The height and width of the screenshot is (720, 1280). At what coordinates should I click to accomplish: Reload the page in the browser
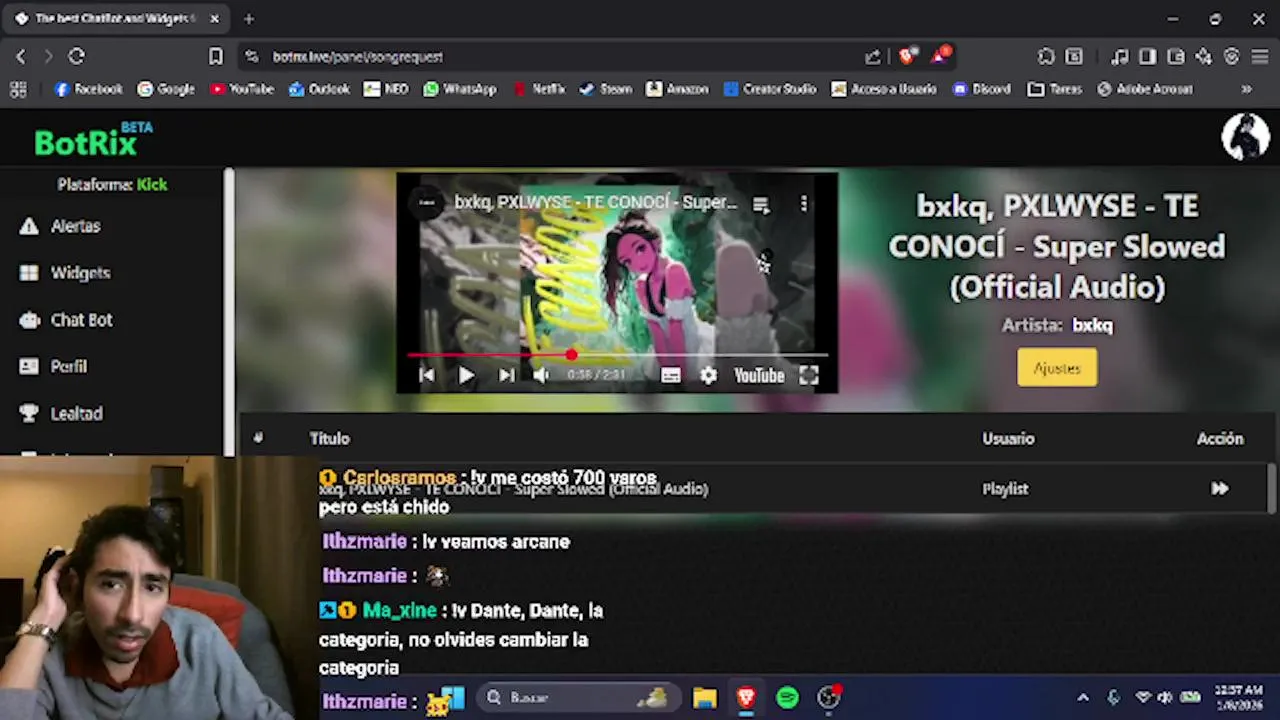(x=77, y=57)
